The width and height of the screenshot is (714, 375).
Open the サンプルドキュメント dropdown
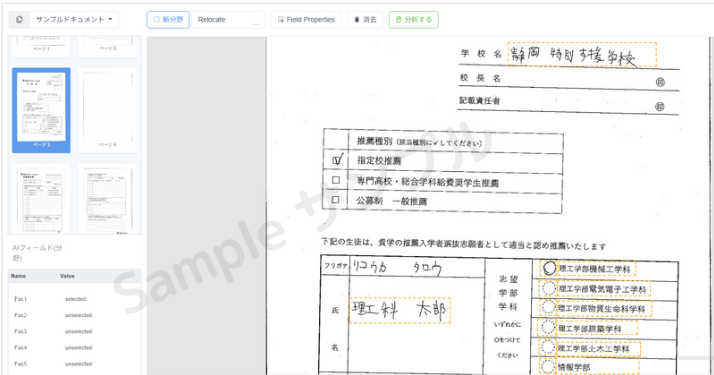74,20
